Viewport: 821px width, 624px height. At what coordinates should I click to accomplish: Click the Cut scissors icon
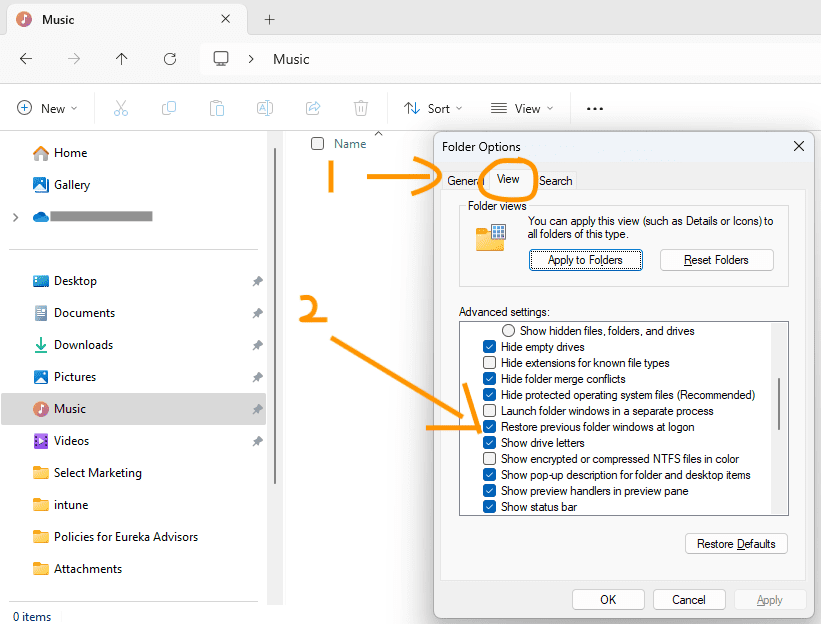(x=121, y=108)
